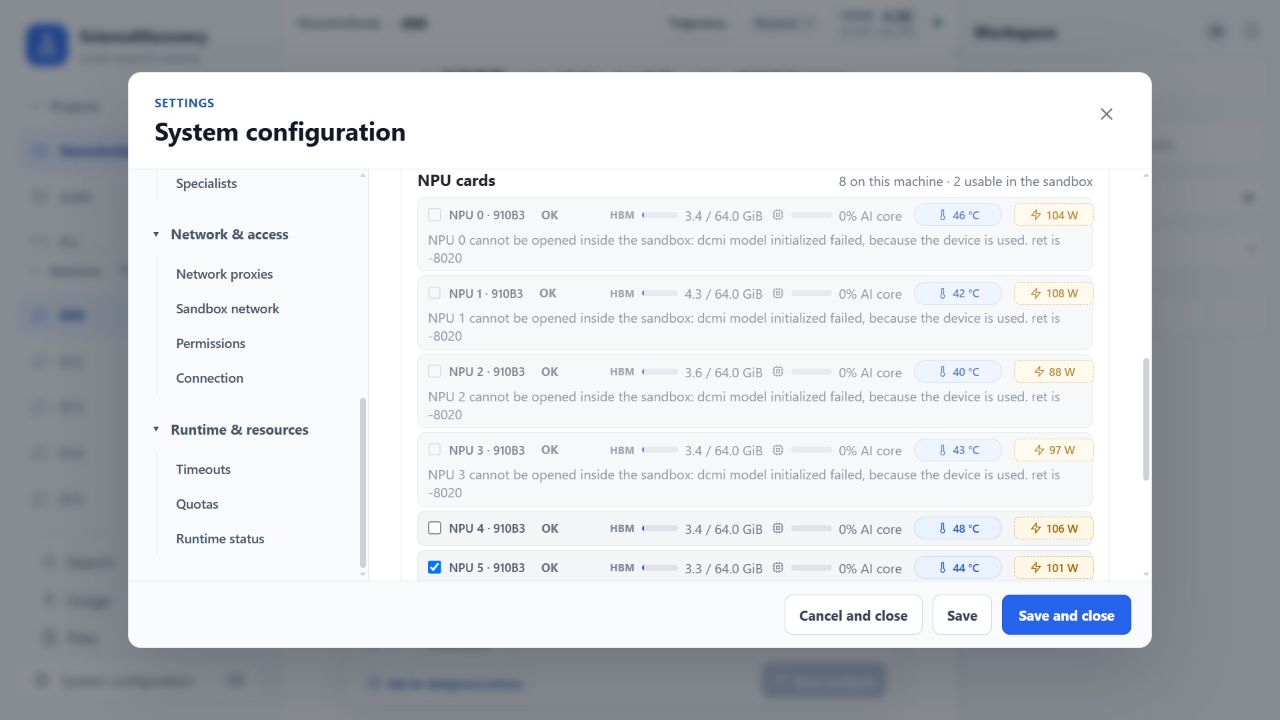Click the Cancel and close button
The image size is (1280, 720).
pos(853,615)
